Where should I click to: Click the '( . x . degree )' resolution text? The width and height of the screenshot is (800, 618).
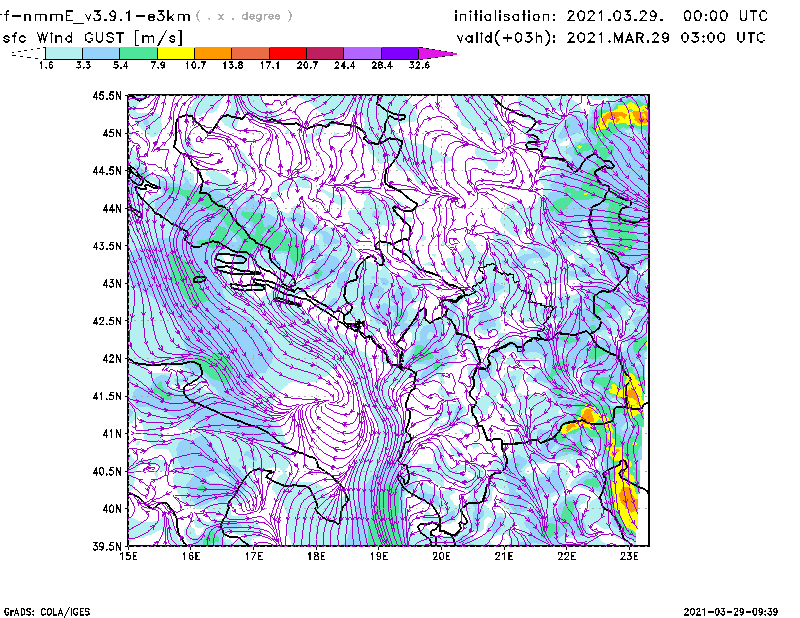coord(244,16)
